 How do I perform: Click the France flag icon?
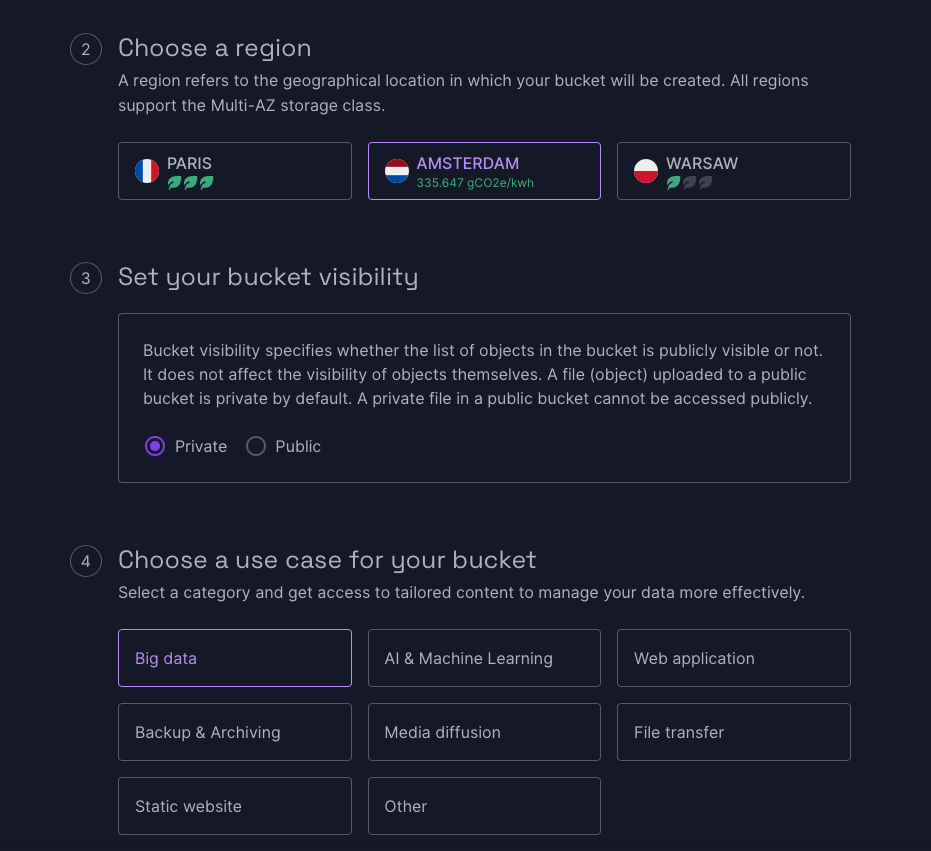tap(147, 171)
